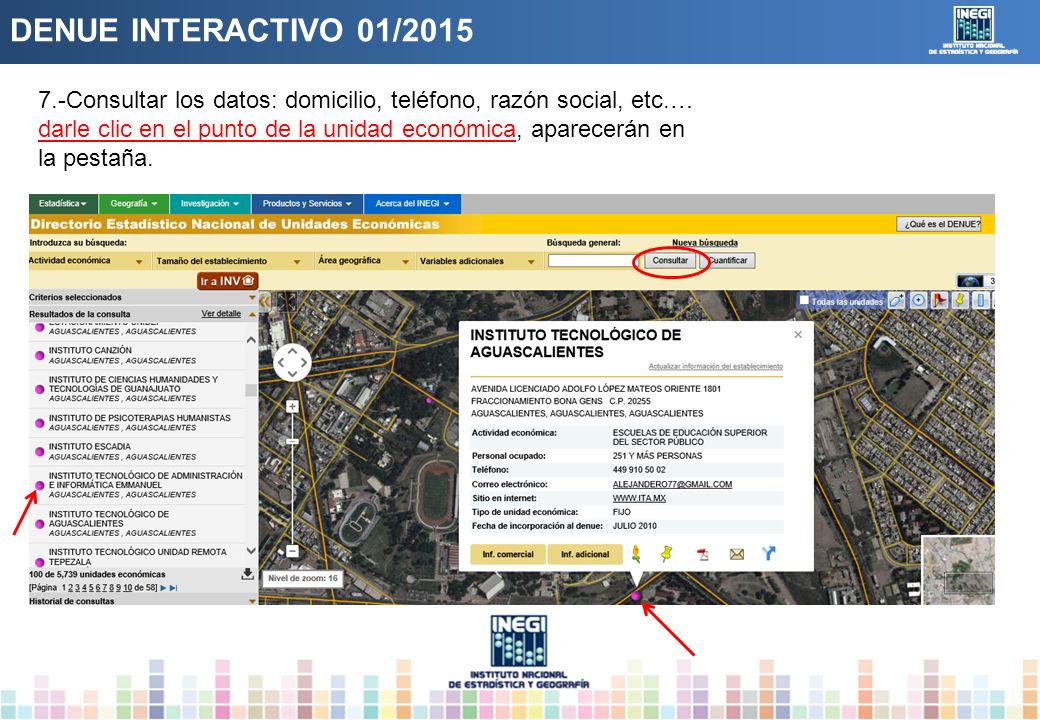Click the globe view icon above the map
The width and height of the screenshot is (1040, 720).
coord(970,281)
